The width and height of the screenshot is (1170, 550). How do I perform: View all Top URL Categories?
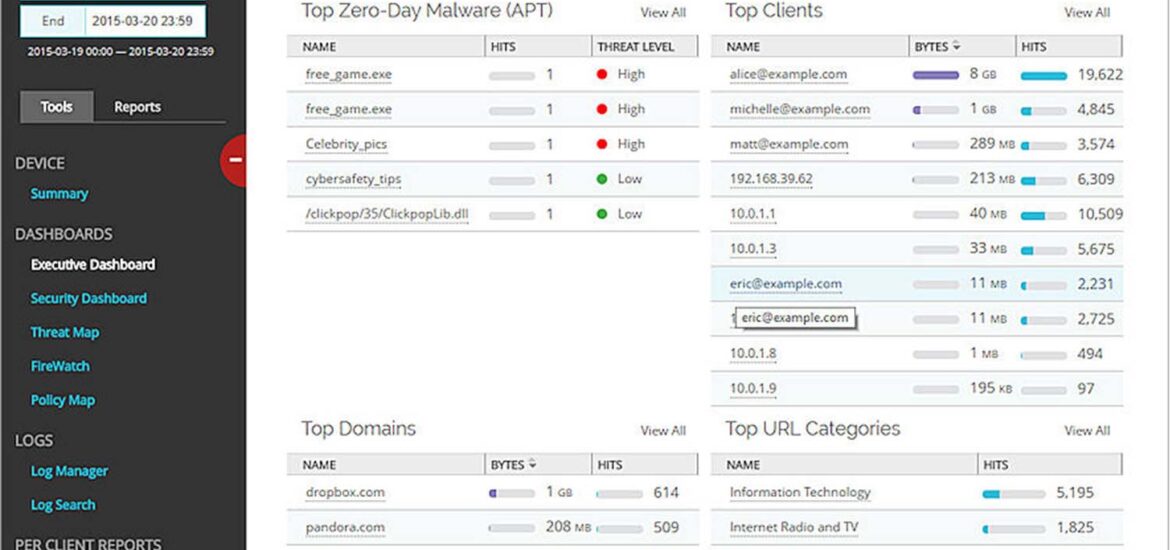coord(1086,431)
